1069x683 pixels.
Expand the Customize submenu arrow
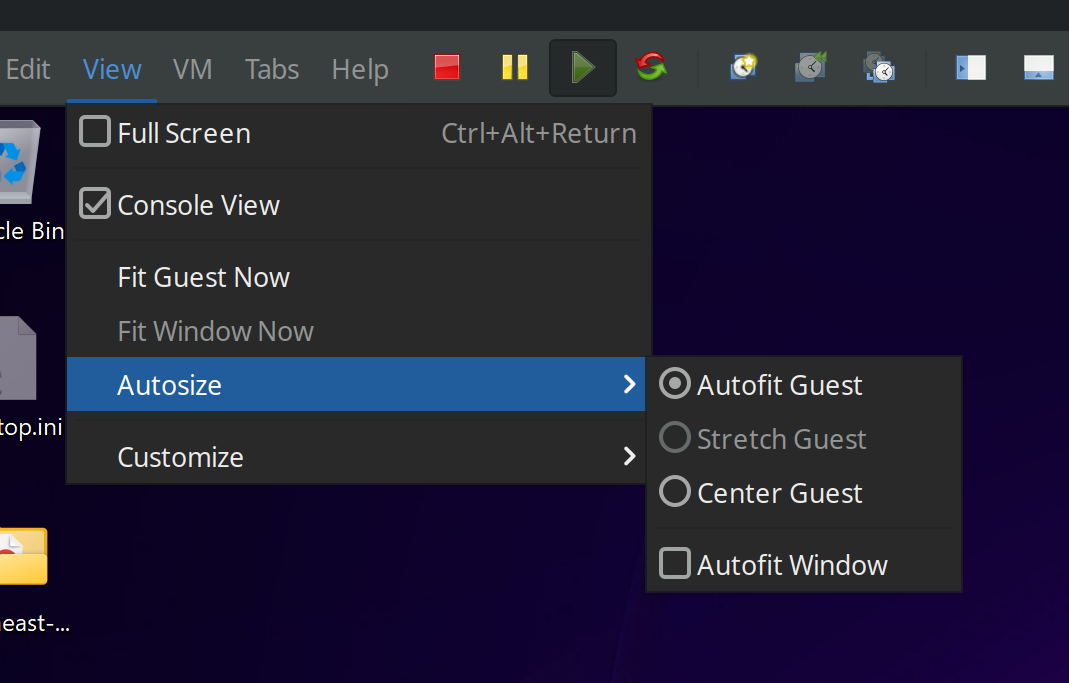pos(629,456)
